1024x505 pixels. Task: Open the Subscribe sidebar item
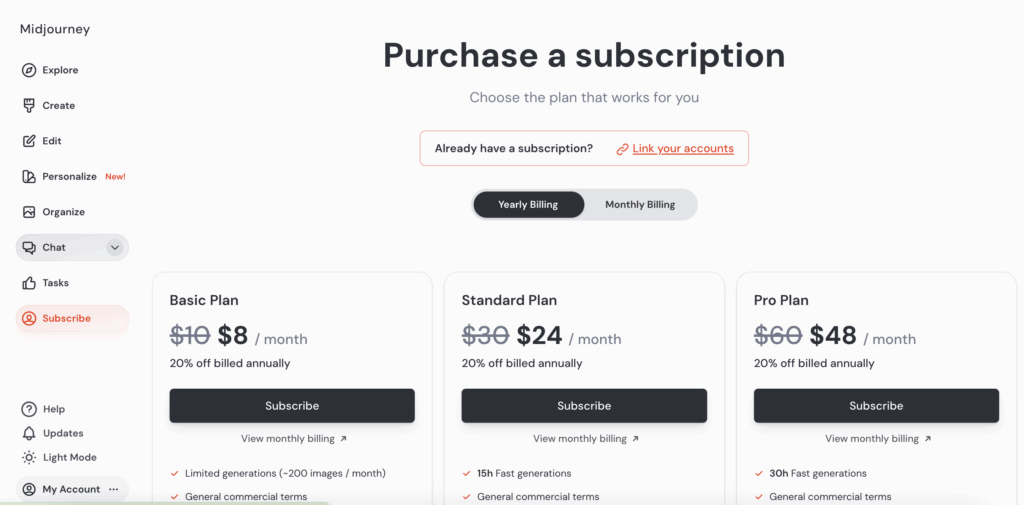(66, 318)
